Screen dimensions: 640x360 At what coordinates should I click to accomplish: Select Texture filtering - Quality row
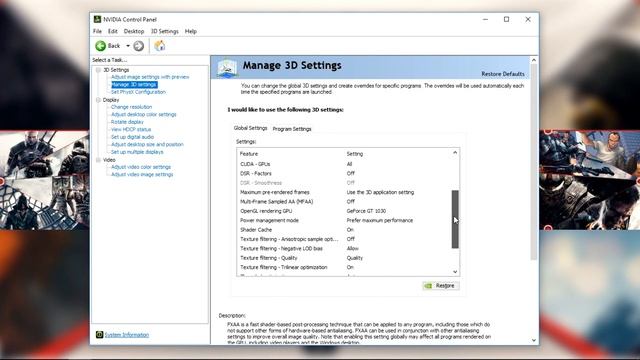[344, 258]
